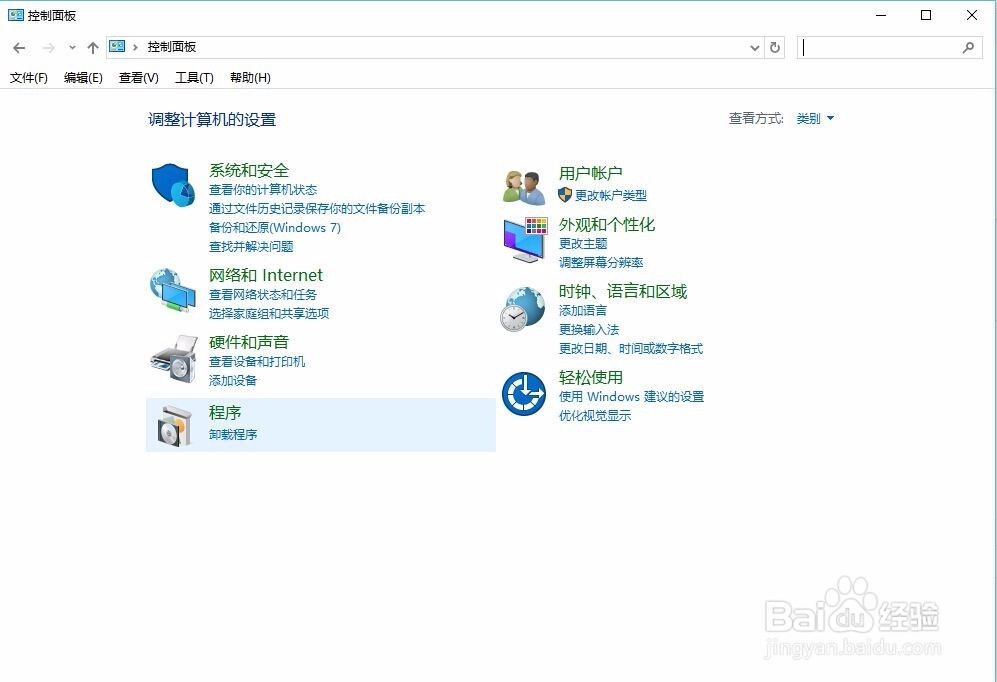Open the 外观和个性化 monitor icon
Screen dimensions: 997x682
[x=523, y=239]
